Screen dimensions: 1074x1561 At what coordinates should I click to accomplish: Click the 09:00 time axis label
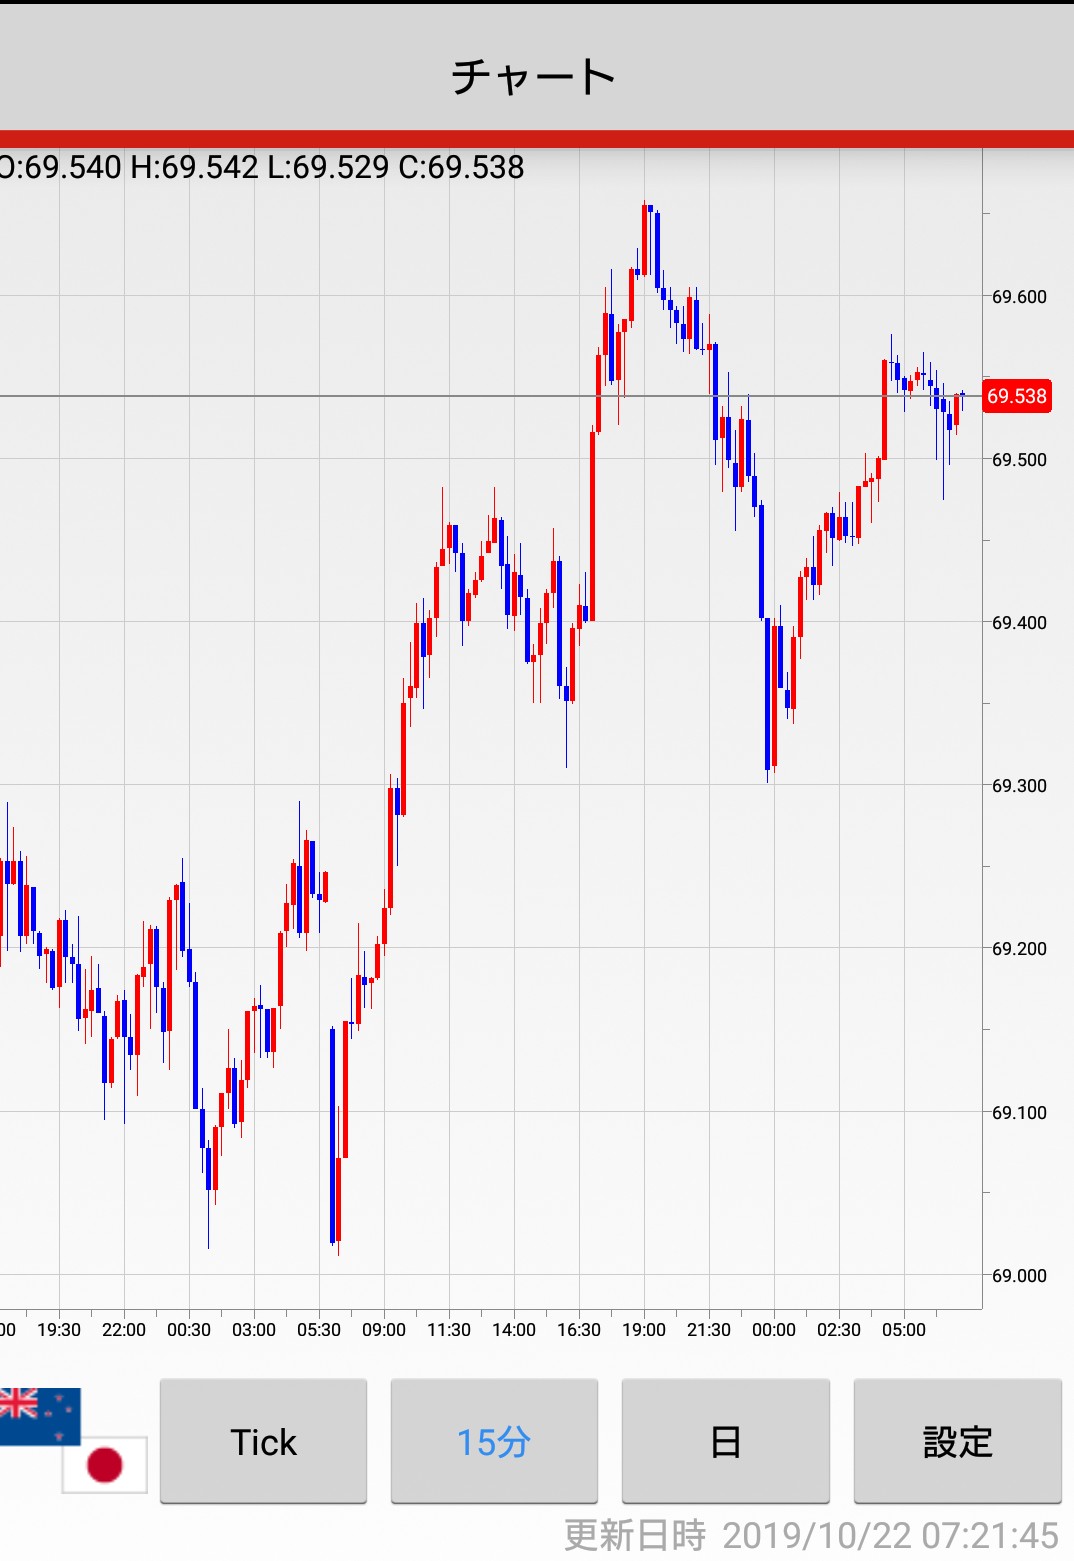pyautogui.click(x=383, y=1330)
